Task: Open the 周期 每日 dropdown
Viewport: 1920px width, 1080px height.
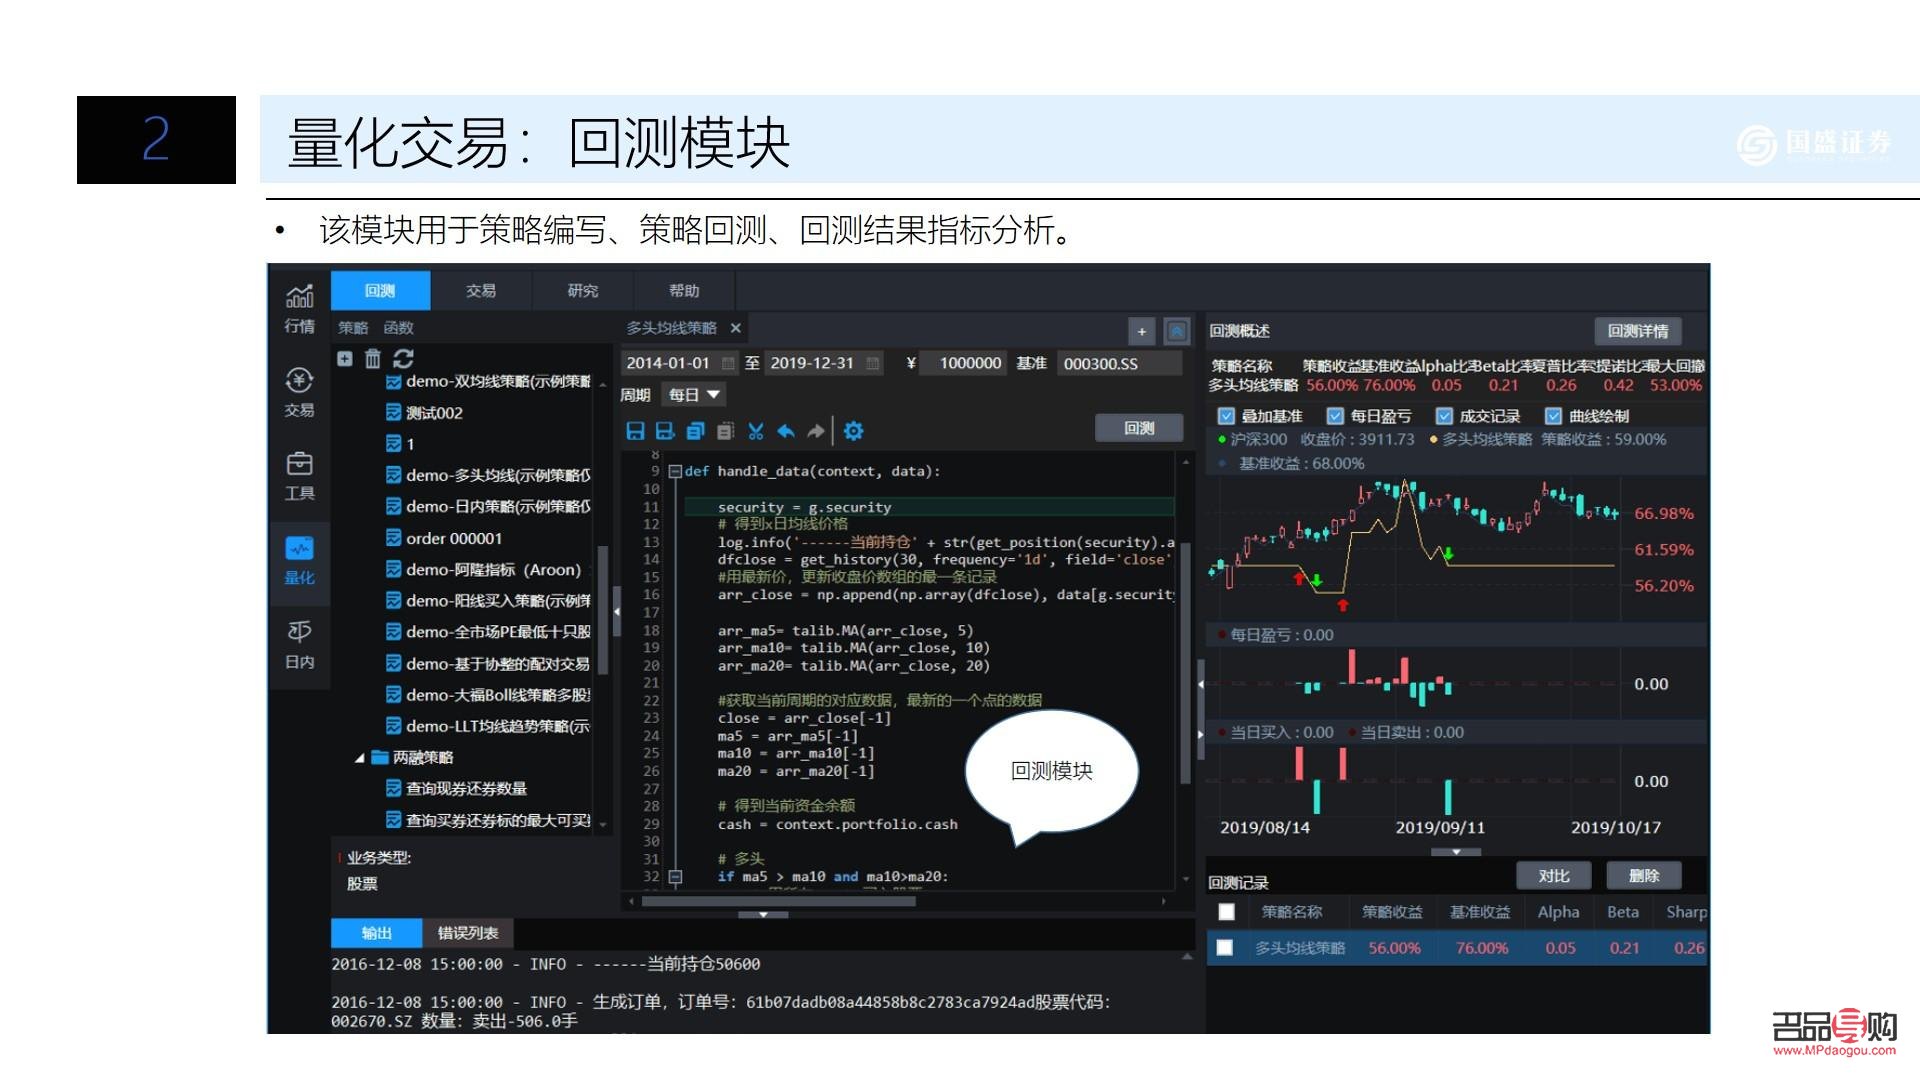Action: [x=693, y=395]
